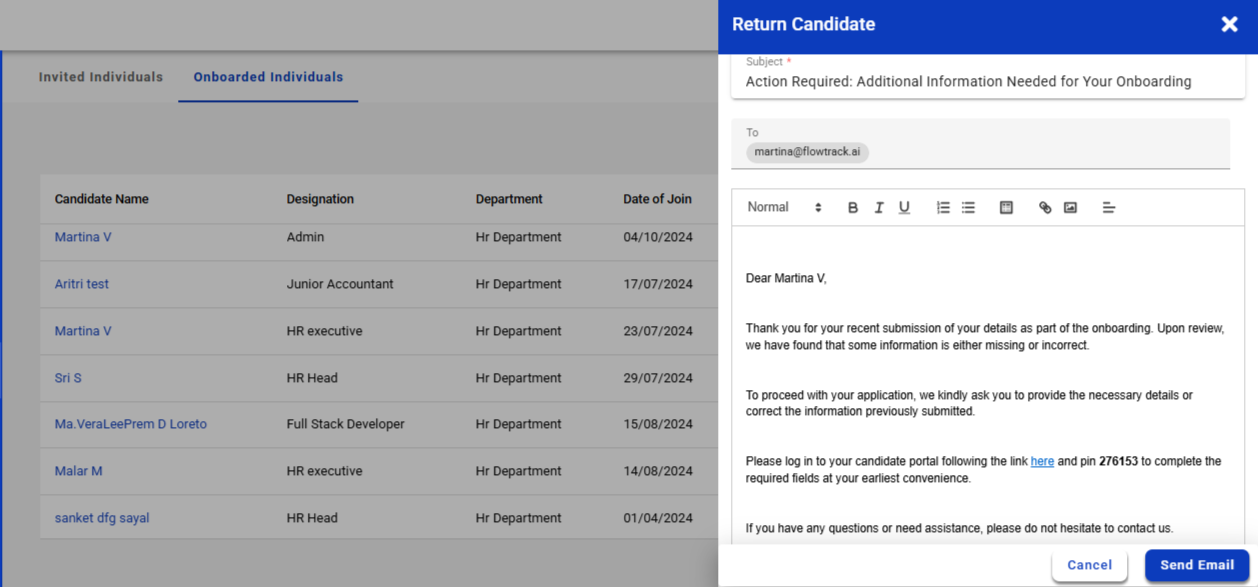Click the insert image icon
Screen dimensions: 1258x587
point(1070,208)
